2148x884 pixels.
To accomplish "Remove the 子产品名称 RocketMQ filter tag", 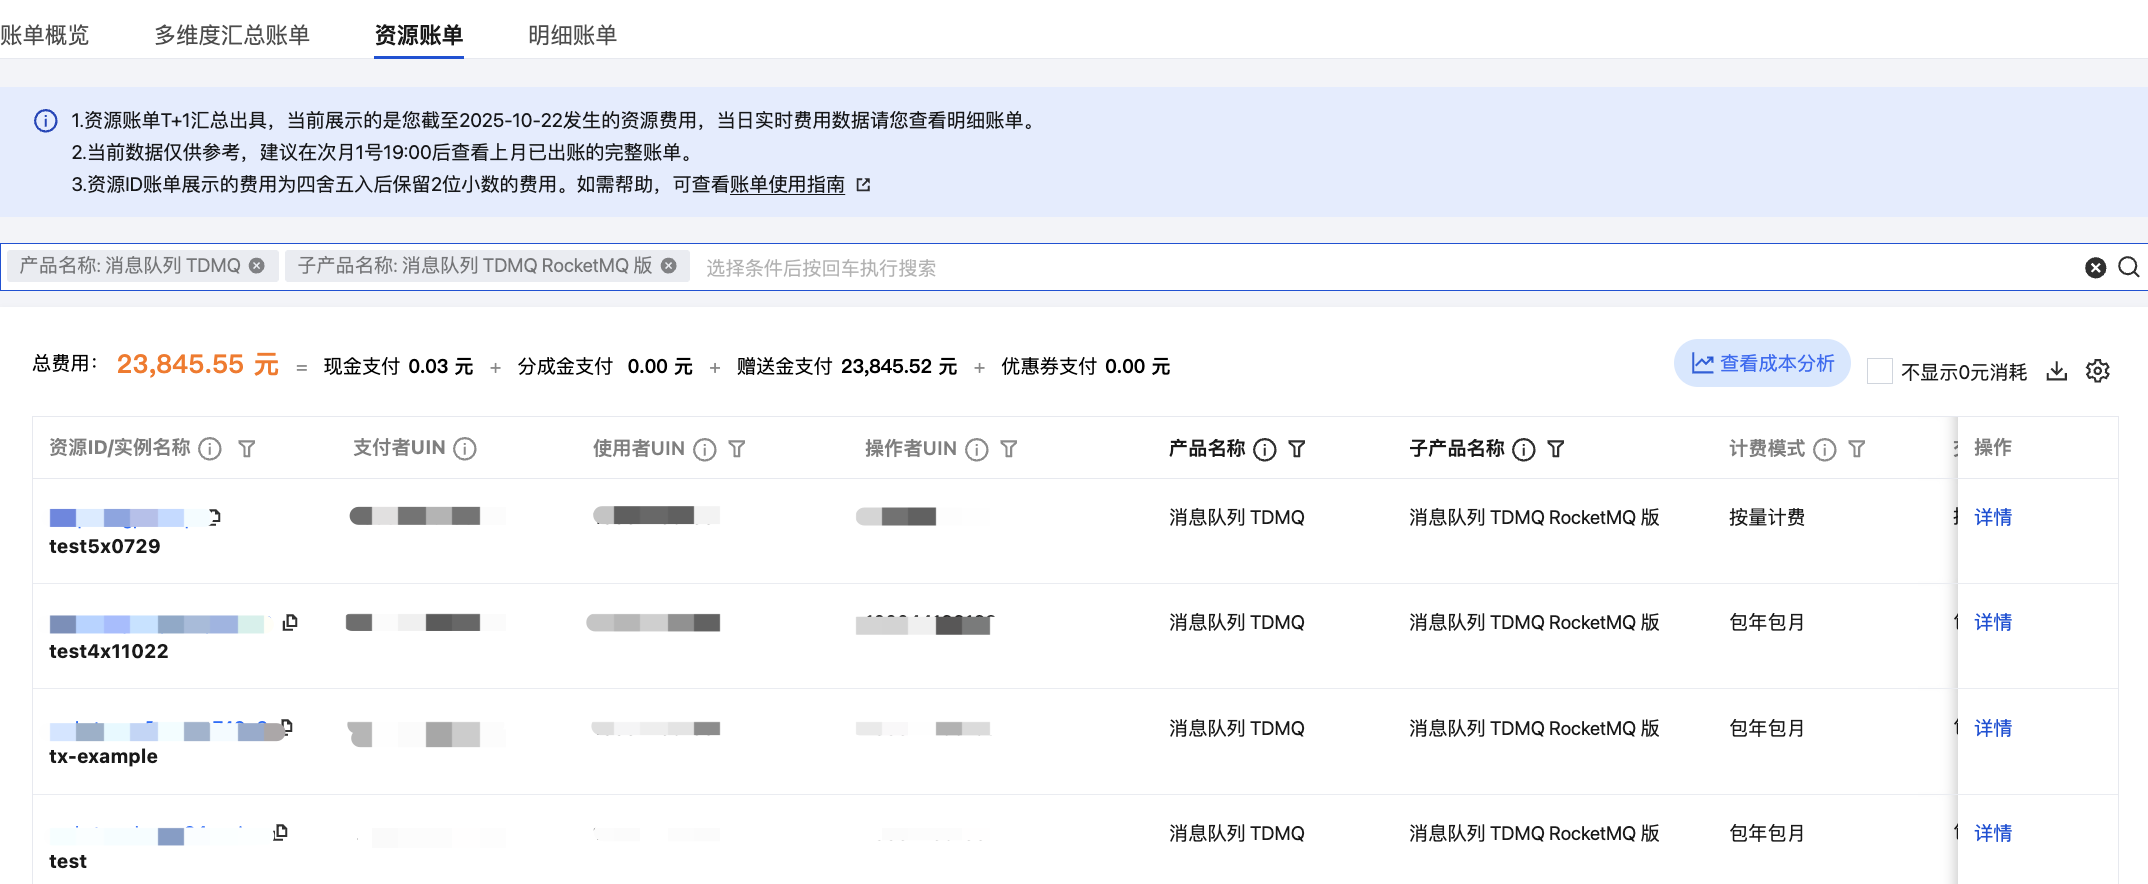I will [669, 266].
